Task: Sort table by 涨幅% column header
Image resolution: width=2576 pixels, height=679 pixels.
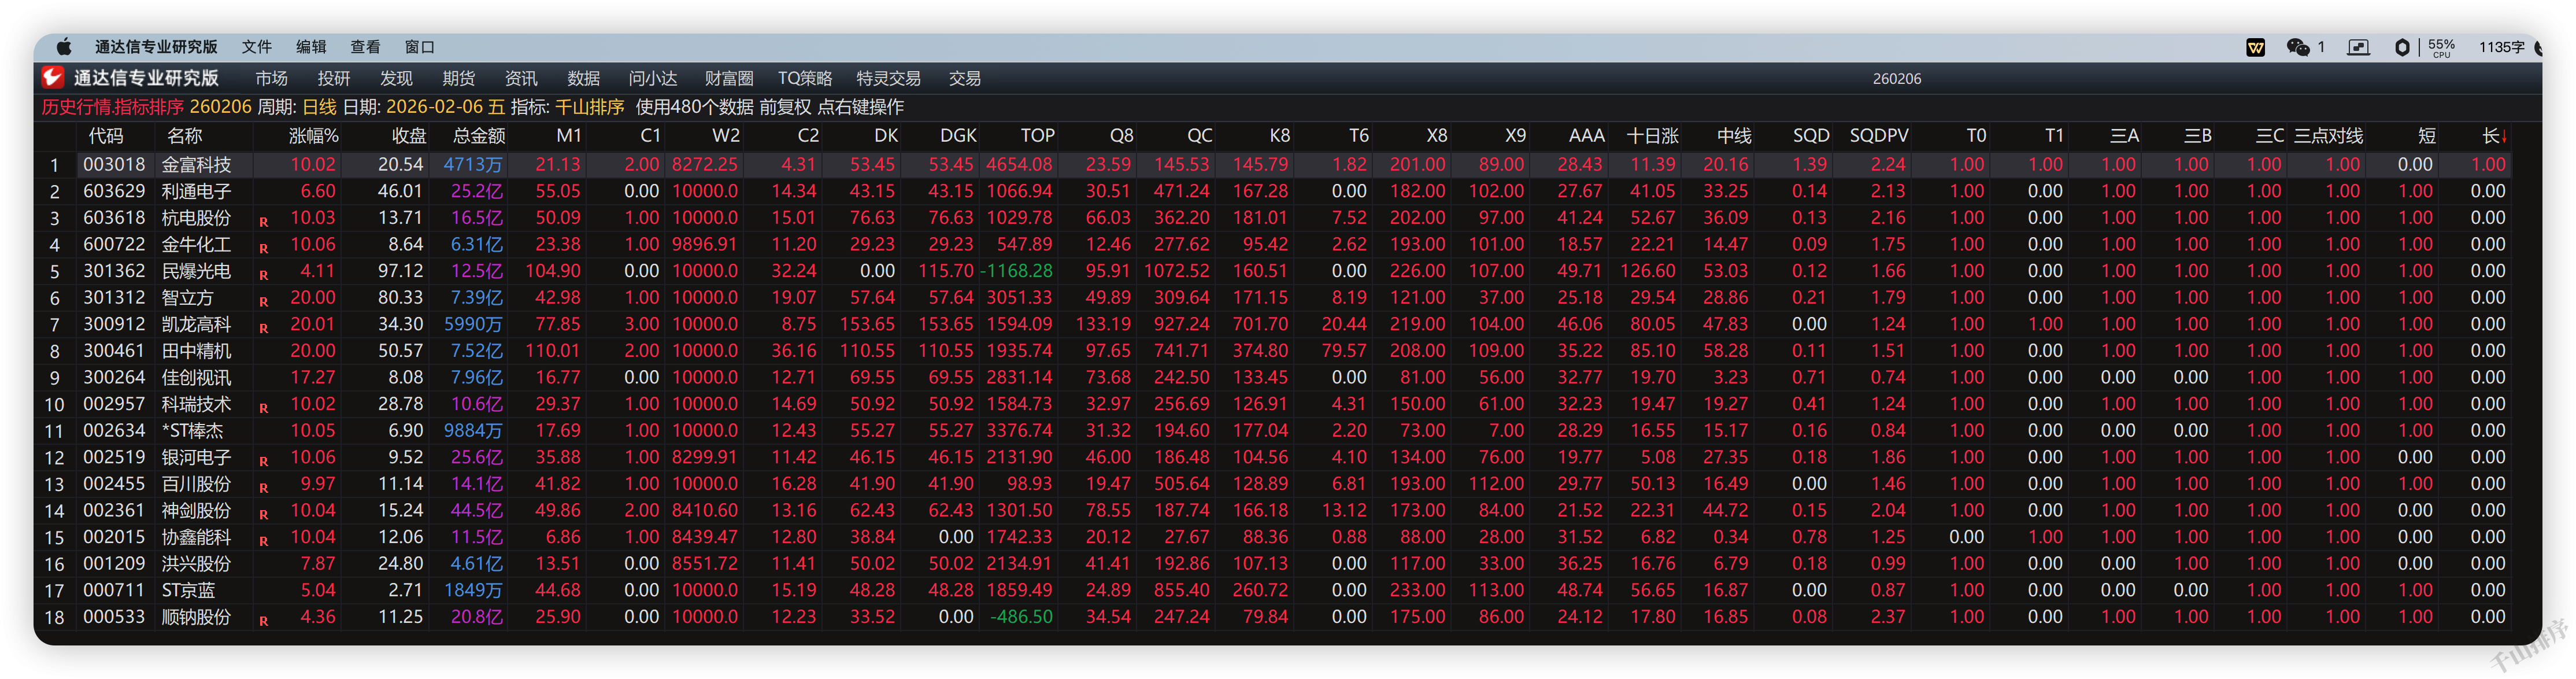Action: (313, 136)
